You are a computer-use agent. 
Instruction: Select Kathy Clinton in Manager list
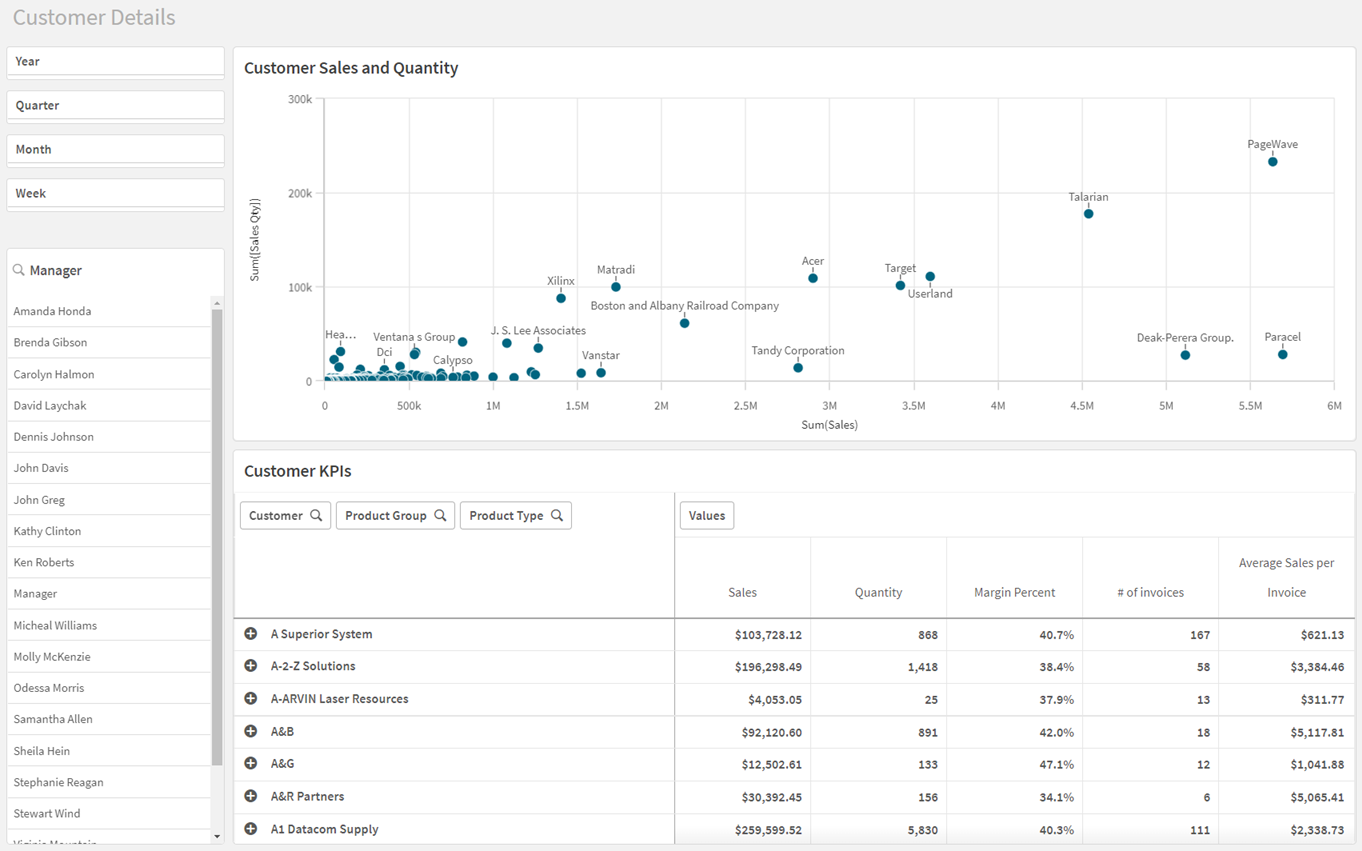click(x=47, y=531)
